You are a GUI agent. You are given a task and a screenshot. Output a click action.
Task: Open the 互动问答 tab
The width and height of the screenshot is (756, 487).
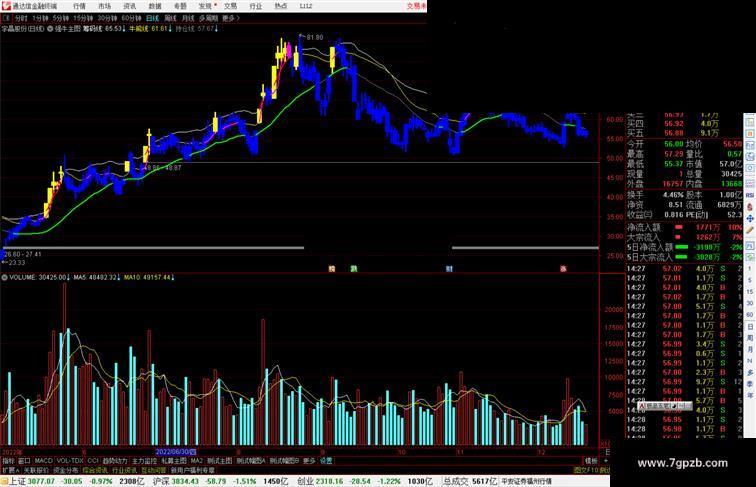[x=154, y=470]
